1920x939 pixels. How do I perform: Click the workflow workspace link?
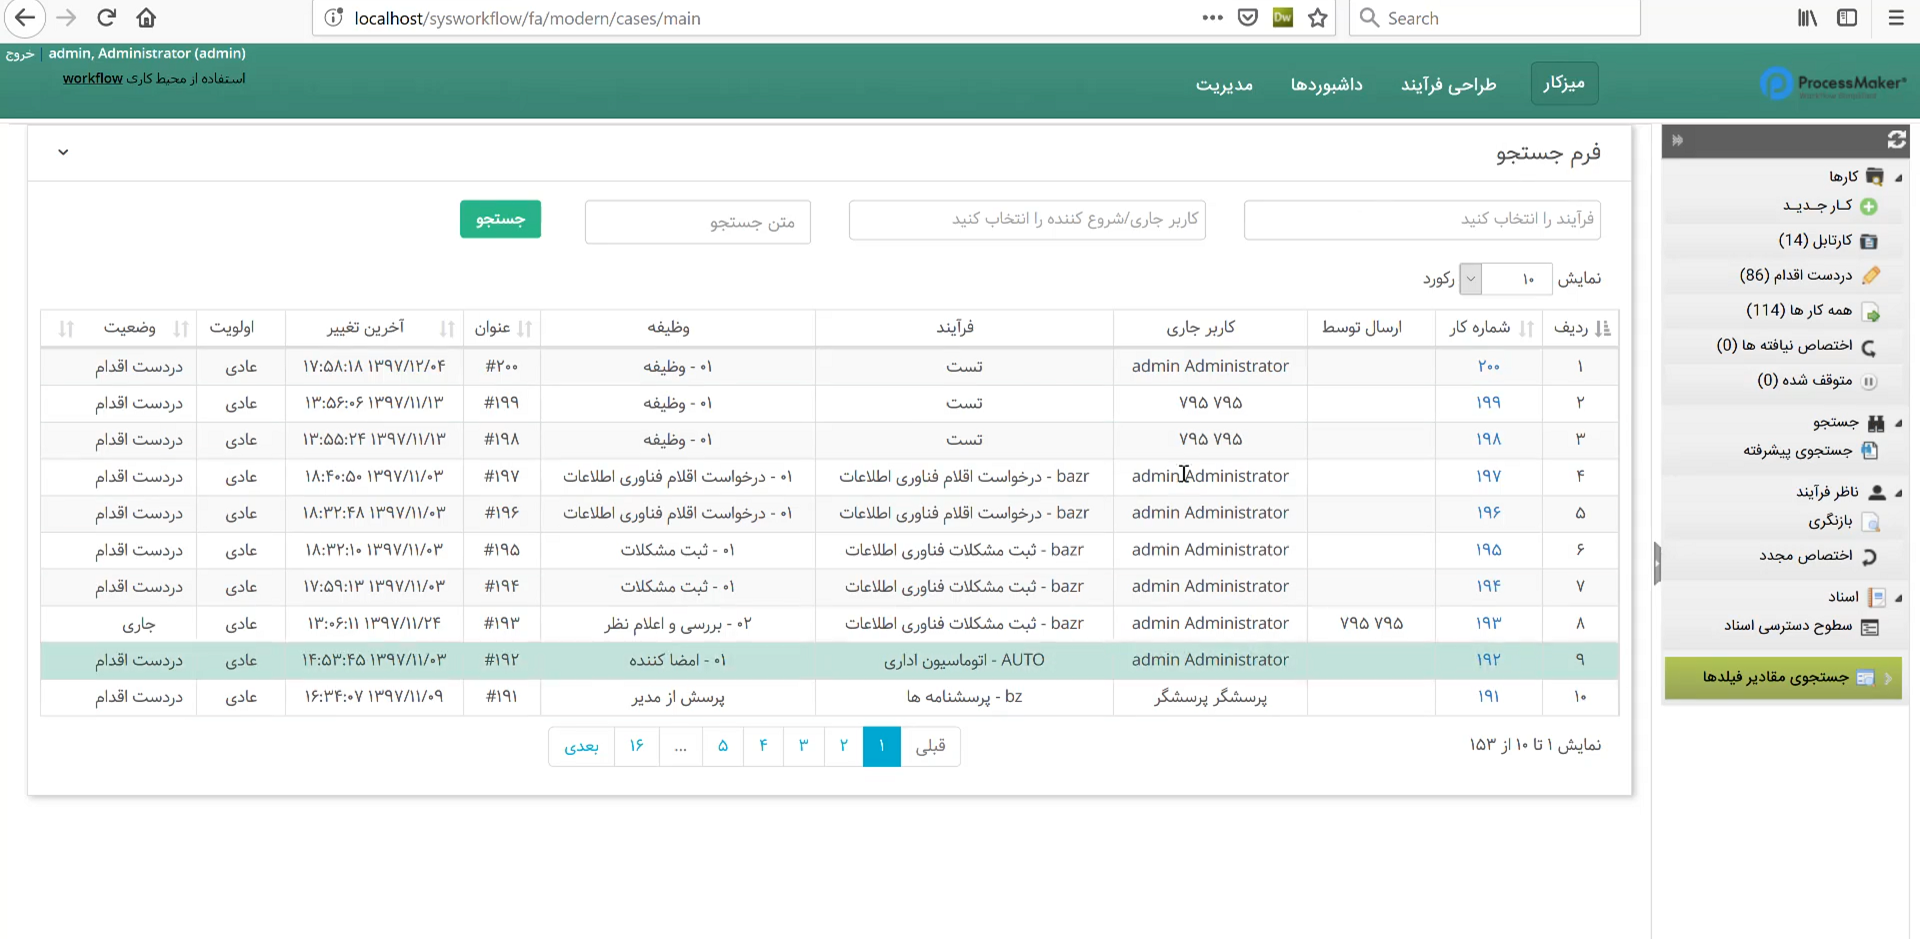click(x=93, y=78)
